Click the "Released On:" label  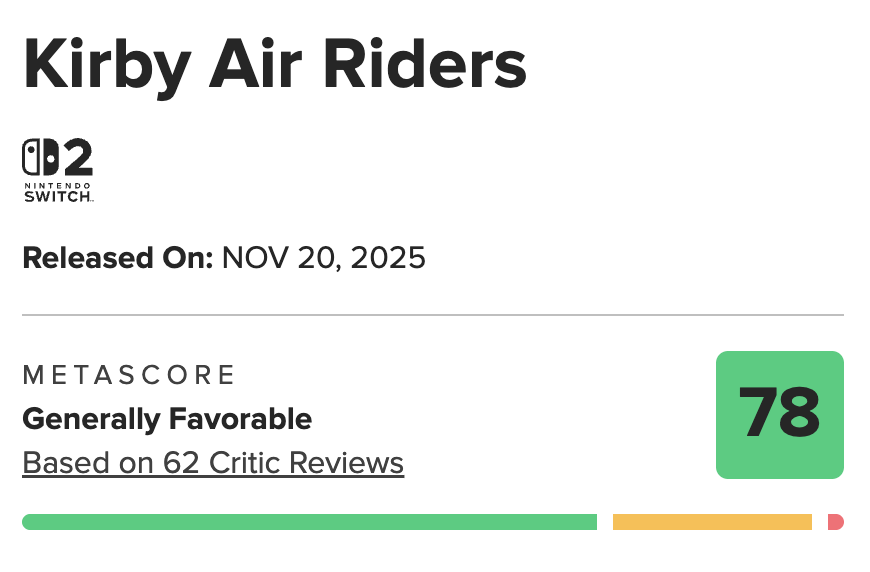click(118, 258)
